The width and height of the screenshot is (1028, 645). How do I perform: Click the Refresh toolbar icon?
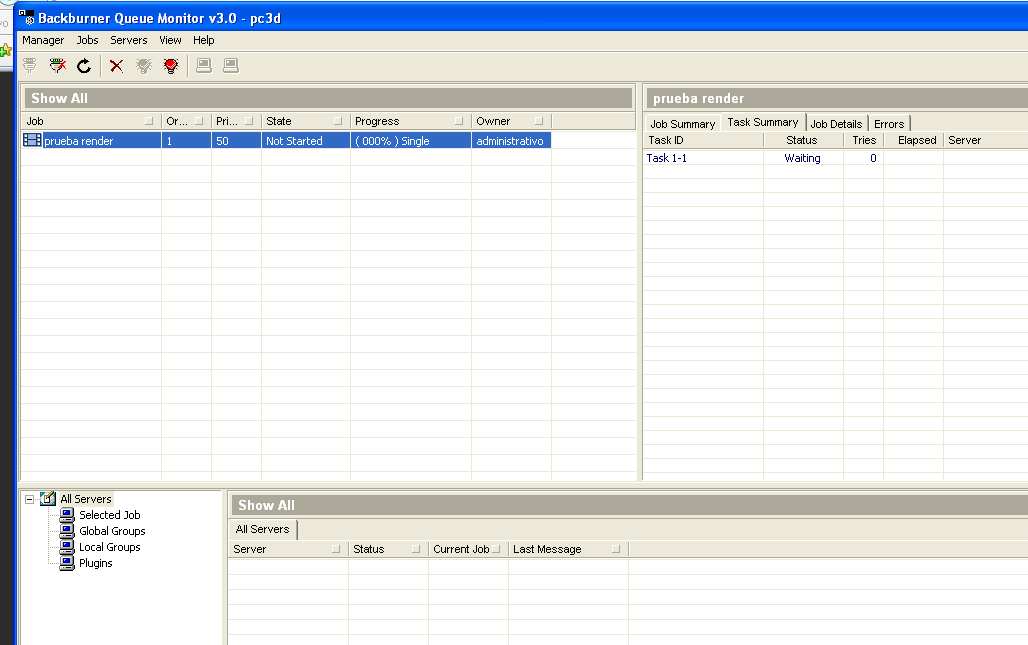pyautogui.click(x=84, y=66)
